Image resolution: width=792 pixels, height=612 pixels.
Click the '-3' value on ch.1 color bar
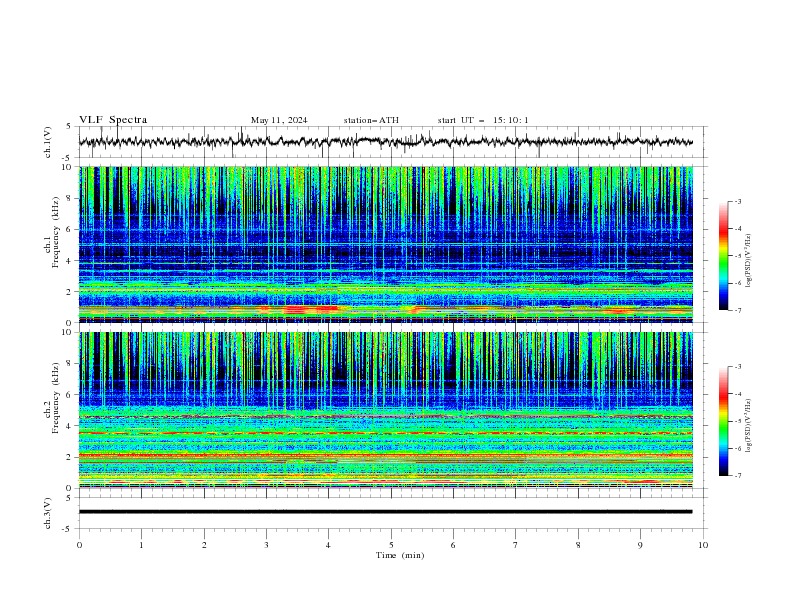tap(737, 201)
